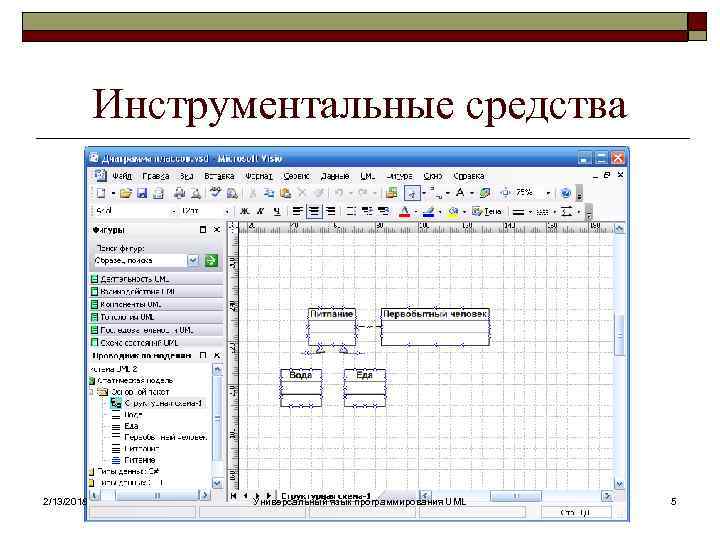The width and height of the screenshot is (720, 540).
Task: Click the Save diskette icon
Action: 142,193
